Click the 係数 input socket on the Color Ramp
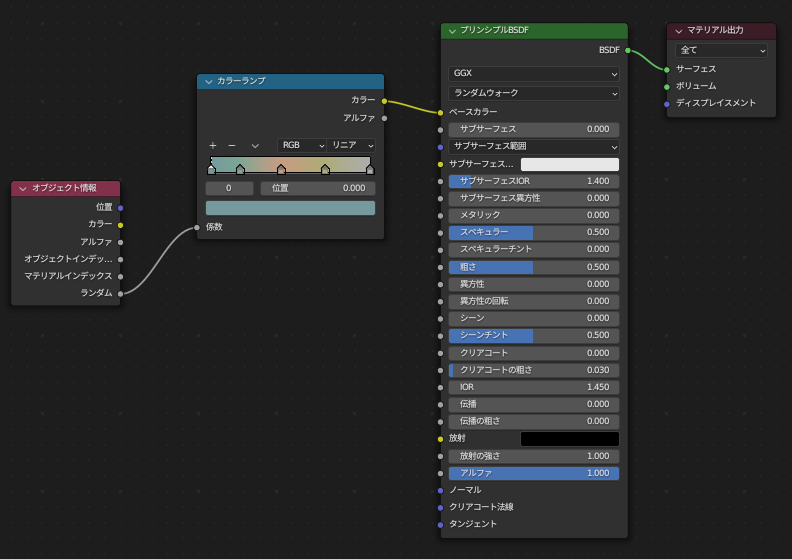Image resolution: width=792 pixels, height=559 pixels. (x=197, y=227)
